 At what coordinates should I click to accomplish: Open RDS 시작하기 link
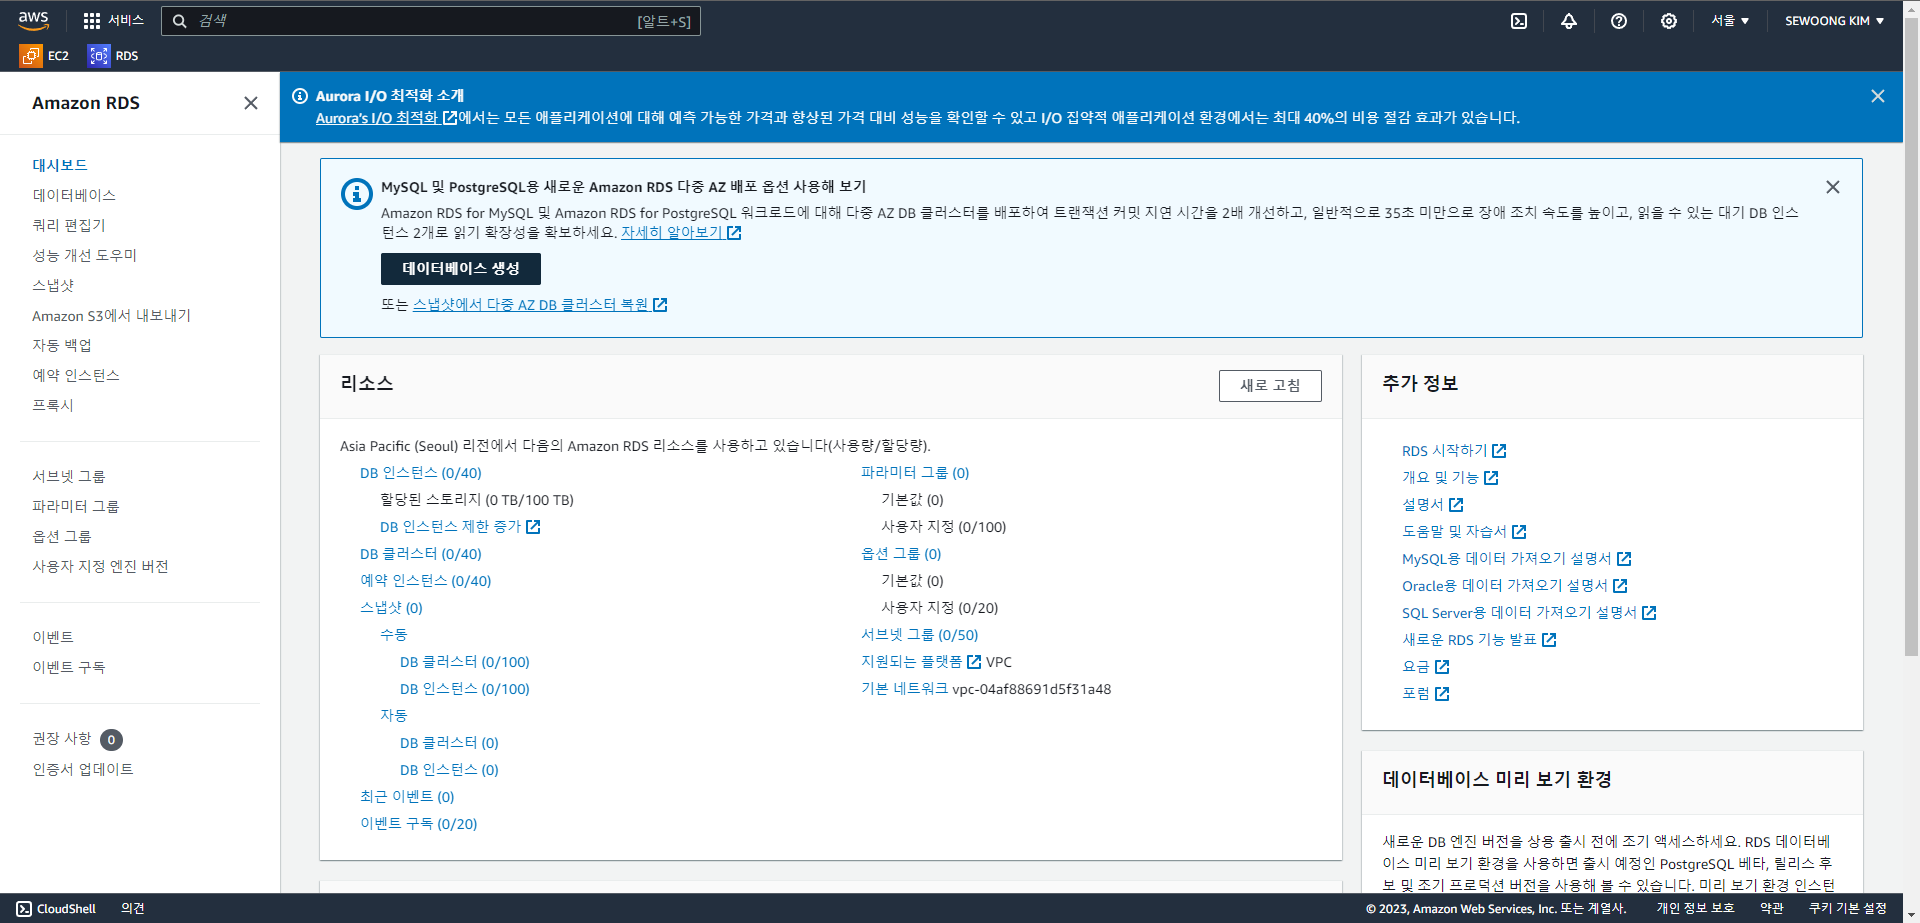1454,451
